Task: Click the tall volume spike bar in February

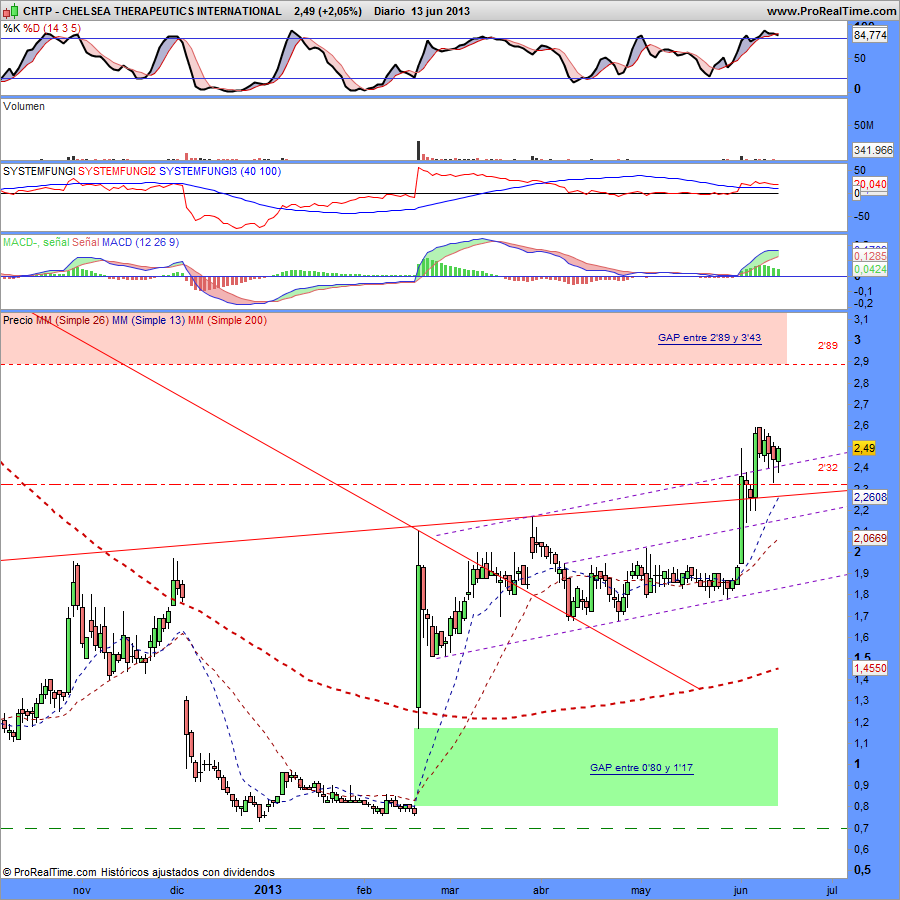Action: 418,150
